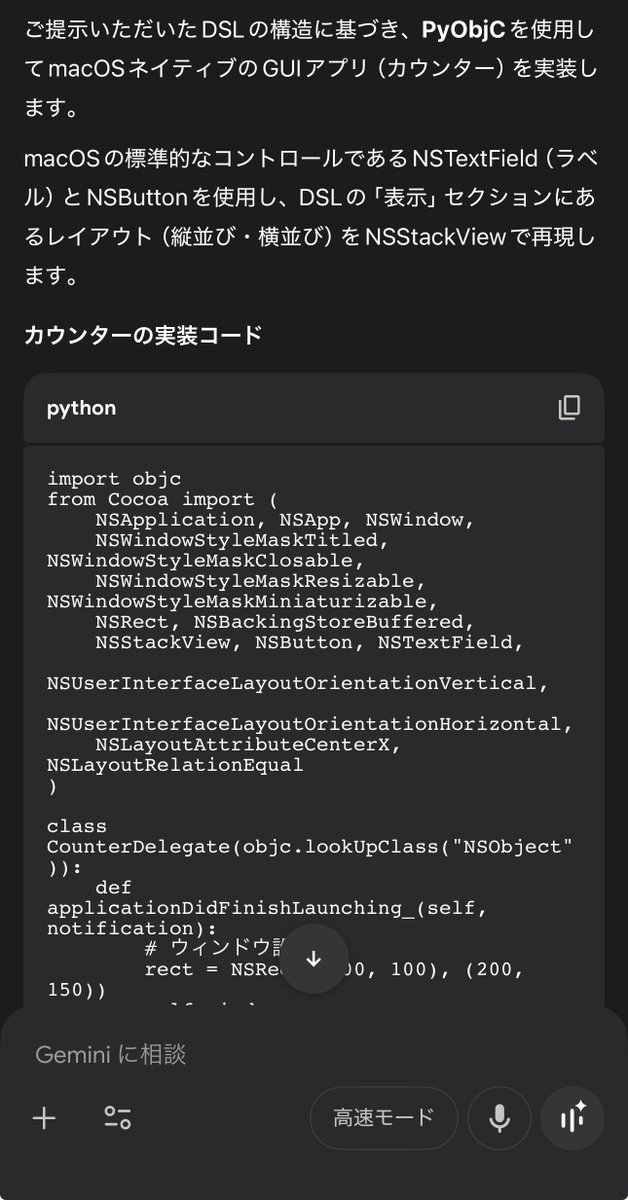This screenshot has height=1200, width=628.
Task: Click the 'python' code block label
Action: 81,408
